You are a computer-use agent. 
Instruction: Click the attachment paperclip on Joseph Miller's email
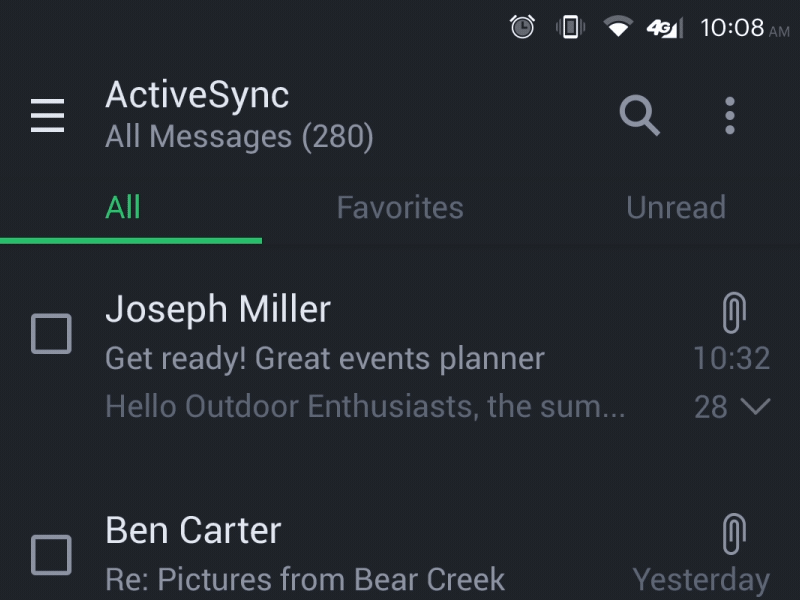point(733,312)
